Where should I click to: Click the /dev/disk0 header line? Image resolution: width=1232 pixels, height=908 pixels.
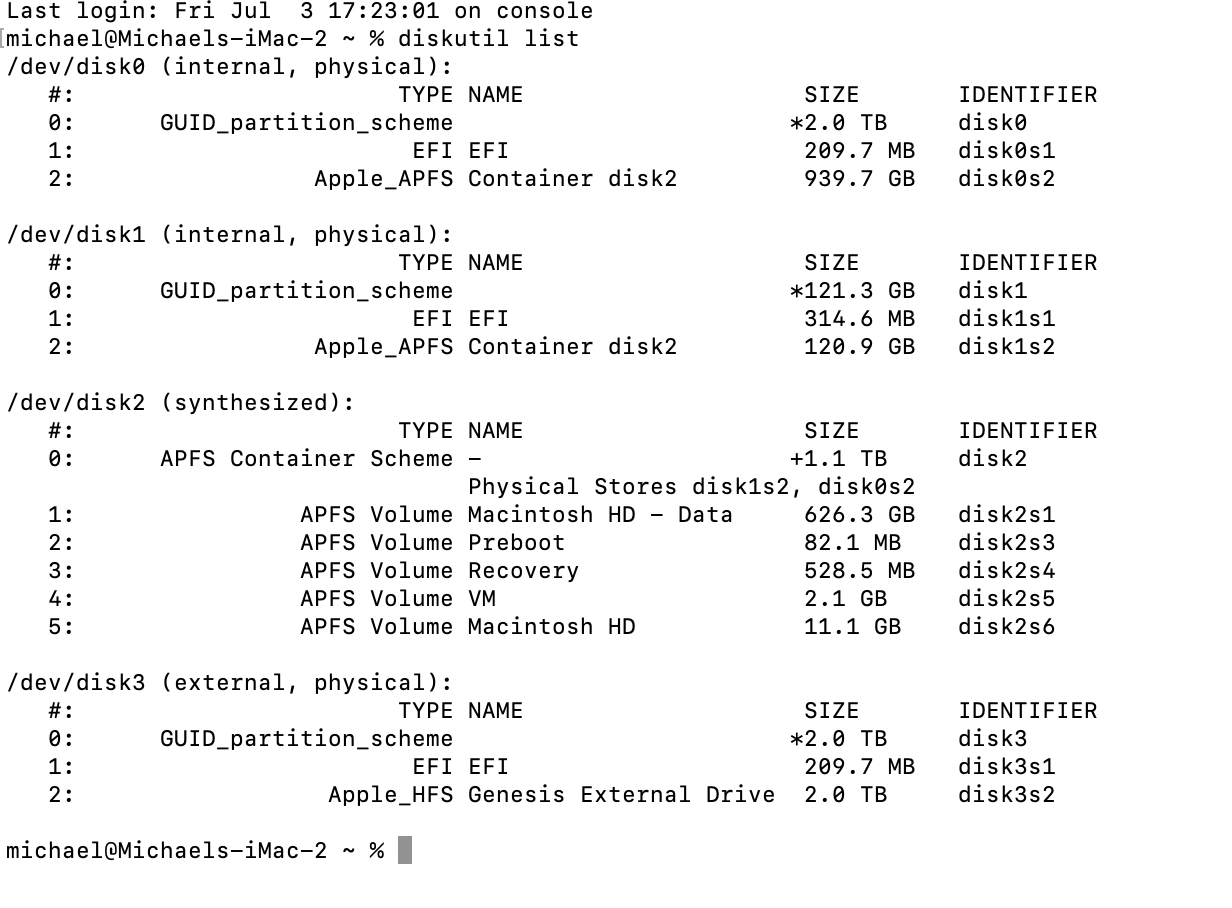(x=230, y=67)
